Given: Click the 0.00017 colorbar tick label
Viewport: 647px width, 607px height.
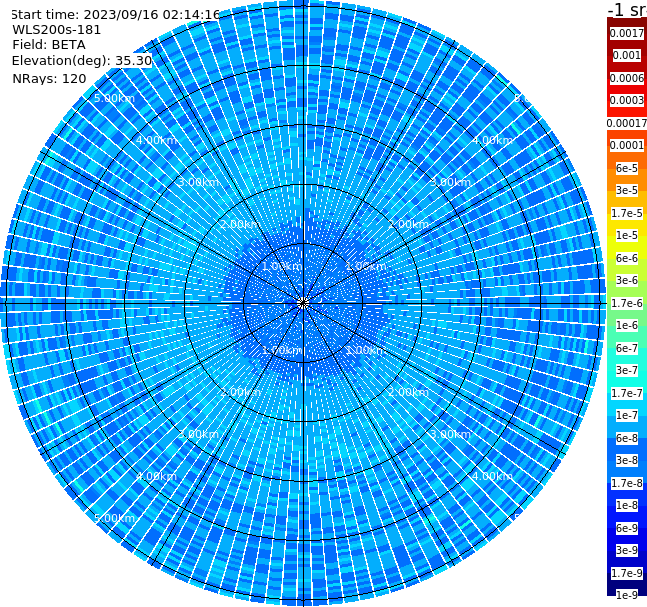Looking at the screenshot, I should [627, 123].
